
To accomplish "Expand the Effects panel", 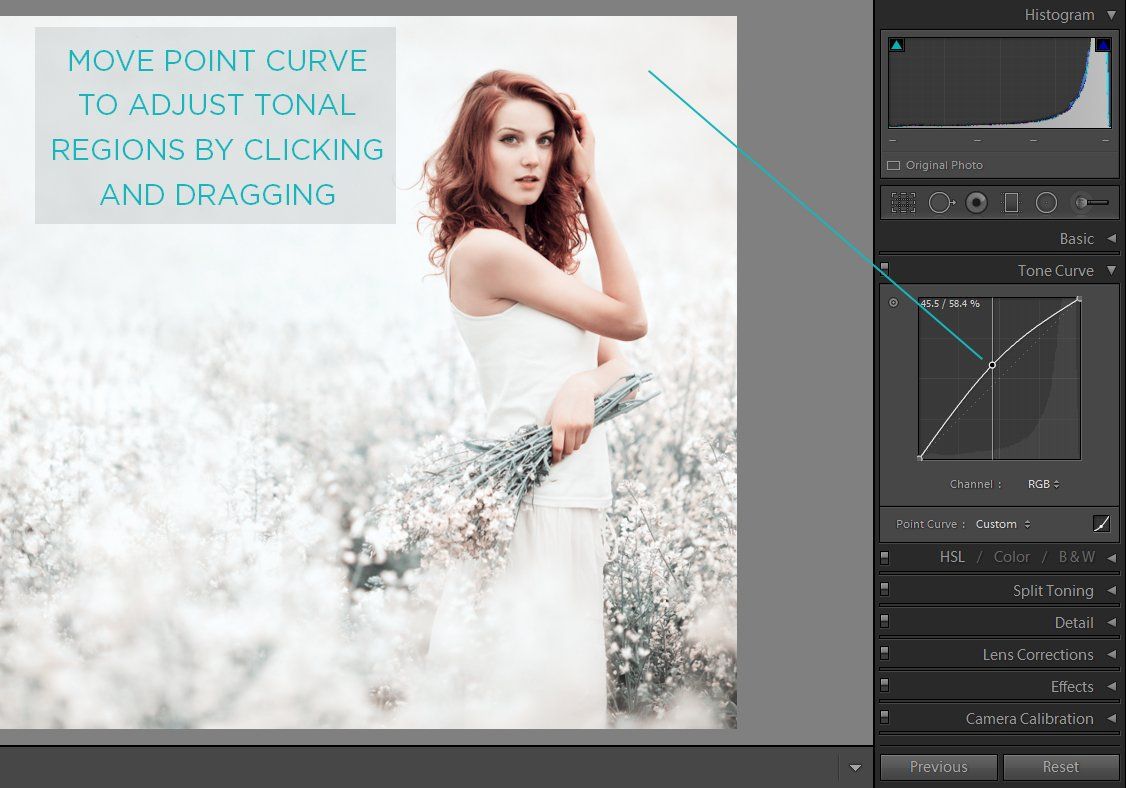I will (1112, 686).
